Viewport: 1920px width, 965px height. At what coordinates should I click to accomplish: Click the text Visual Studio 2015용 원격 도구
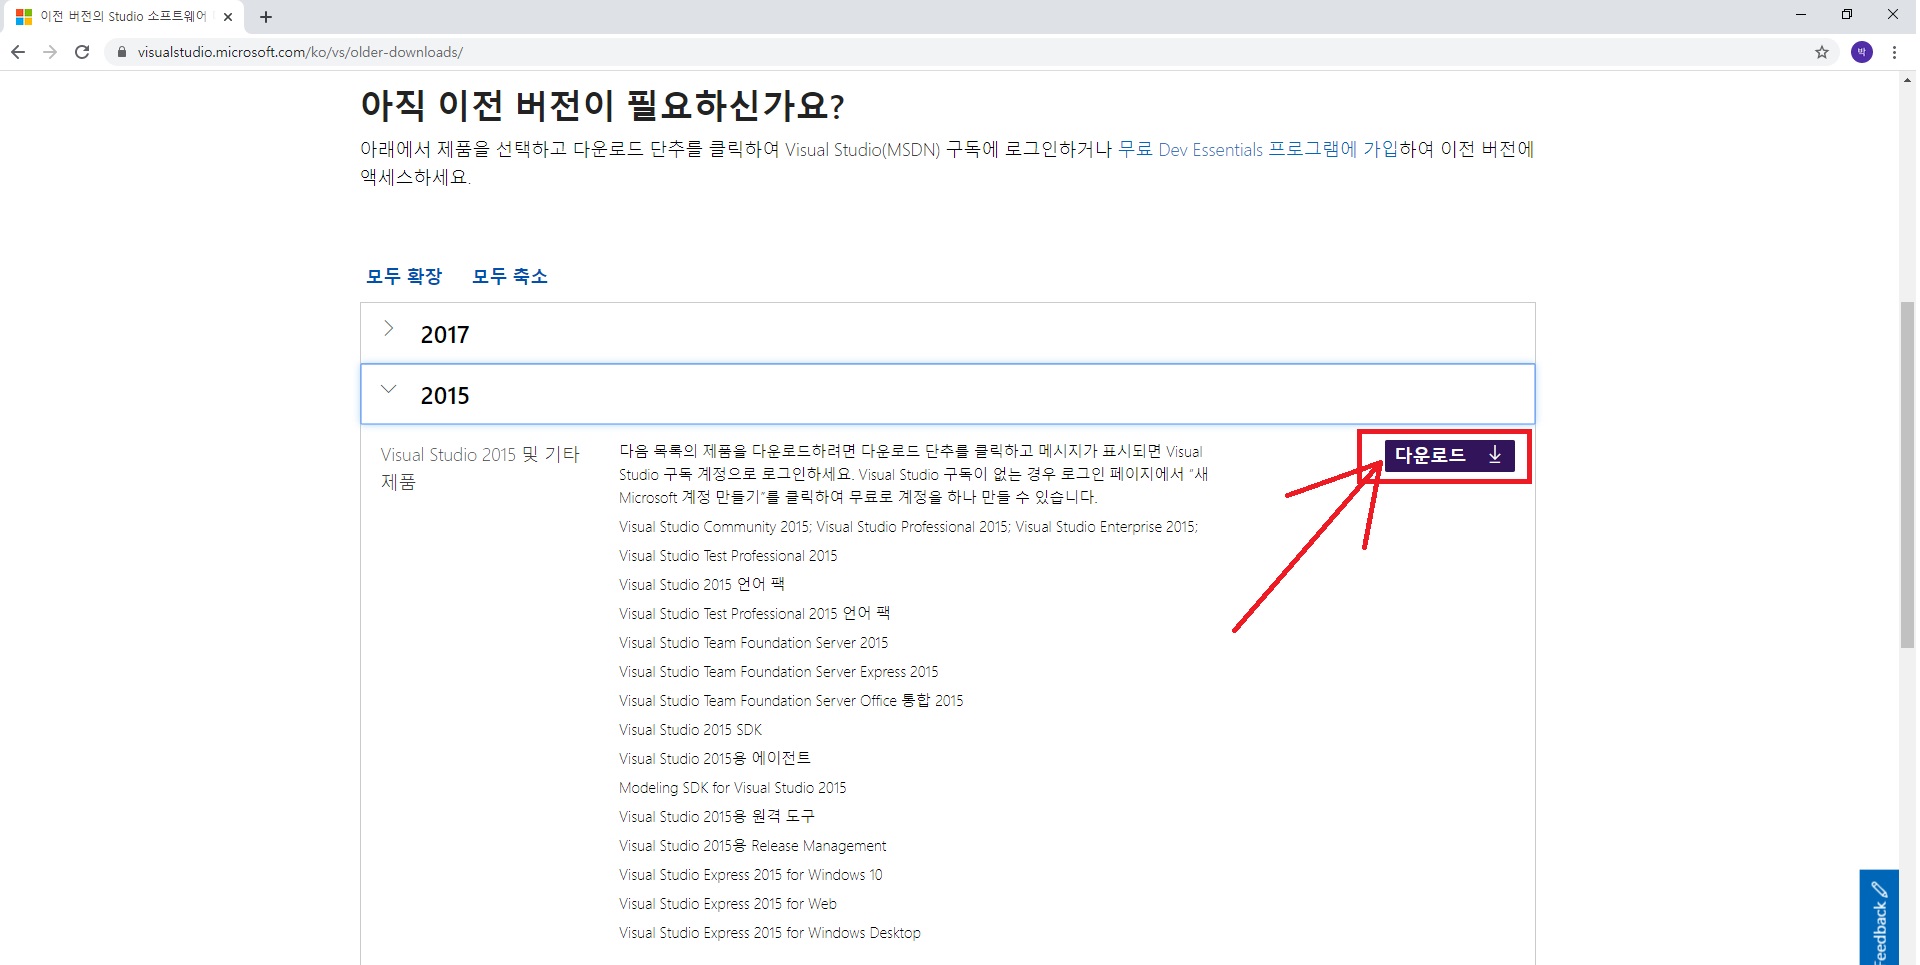(717, 817)
